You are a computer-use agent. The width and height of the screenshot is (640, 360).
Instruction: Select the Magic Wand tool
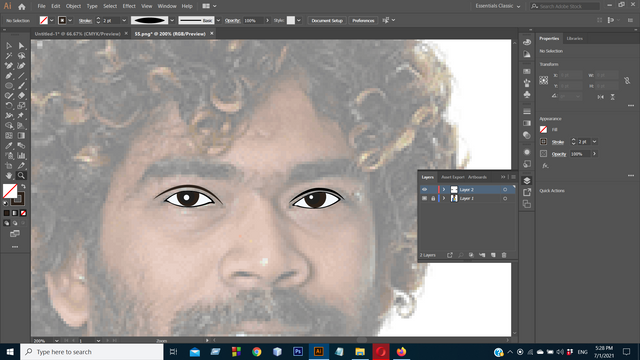pos(9,56)
